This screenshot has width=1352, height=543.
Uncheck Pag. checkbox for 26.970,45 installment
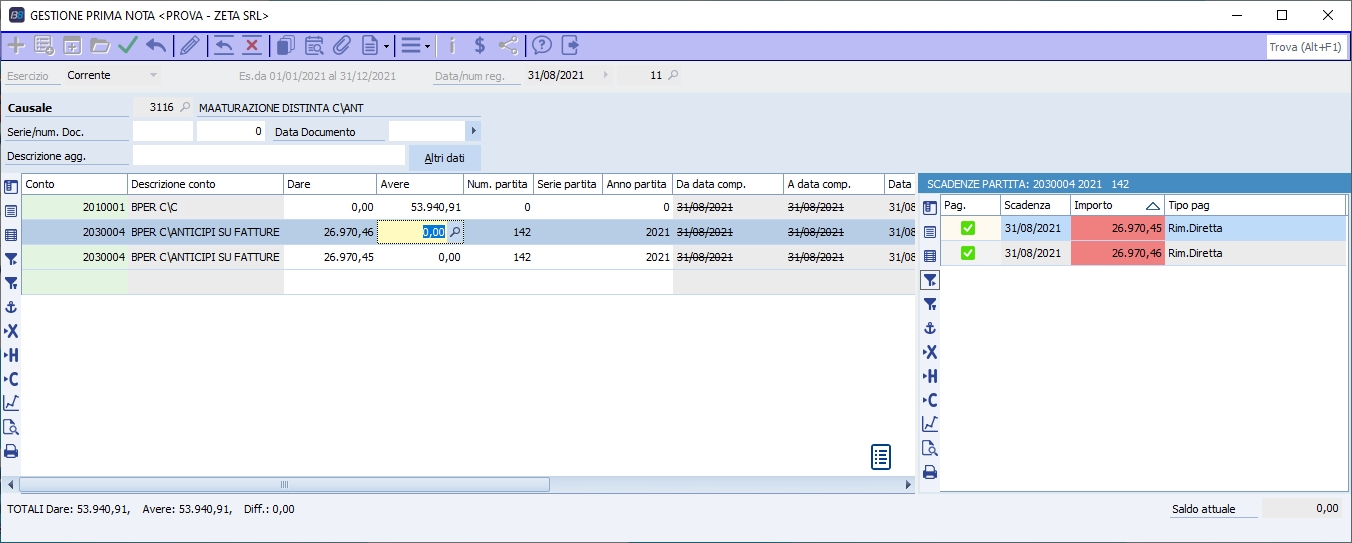pyautogui.click(x=968, y=228)
